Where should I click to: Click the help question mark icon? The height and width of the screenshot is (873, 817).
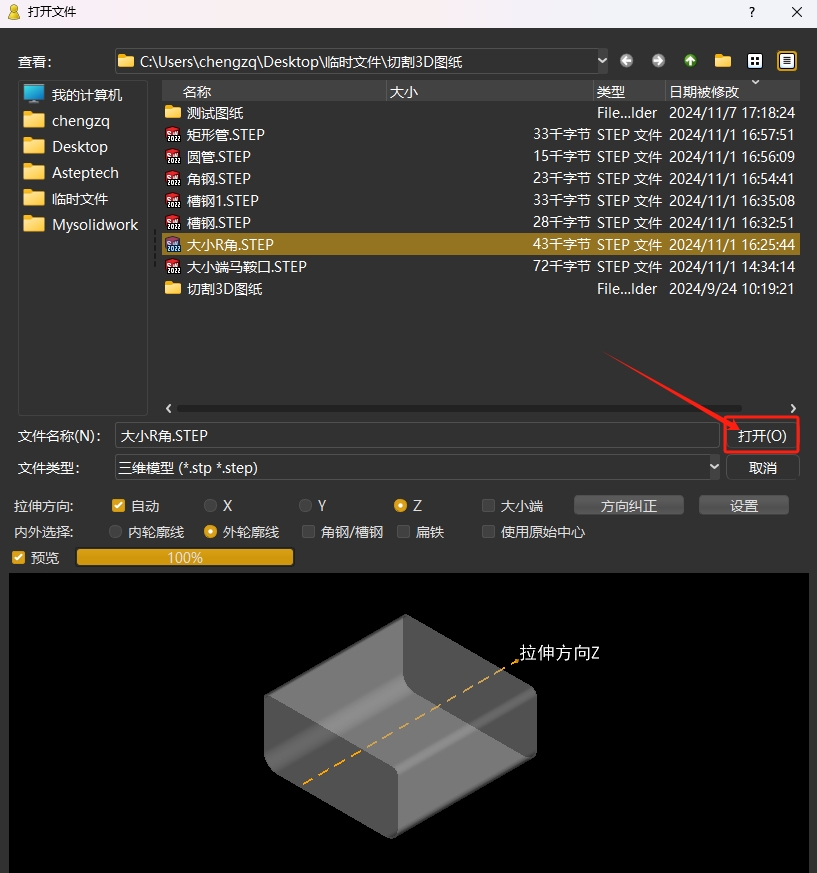click(752, 12)
